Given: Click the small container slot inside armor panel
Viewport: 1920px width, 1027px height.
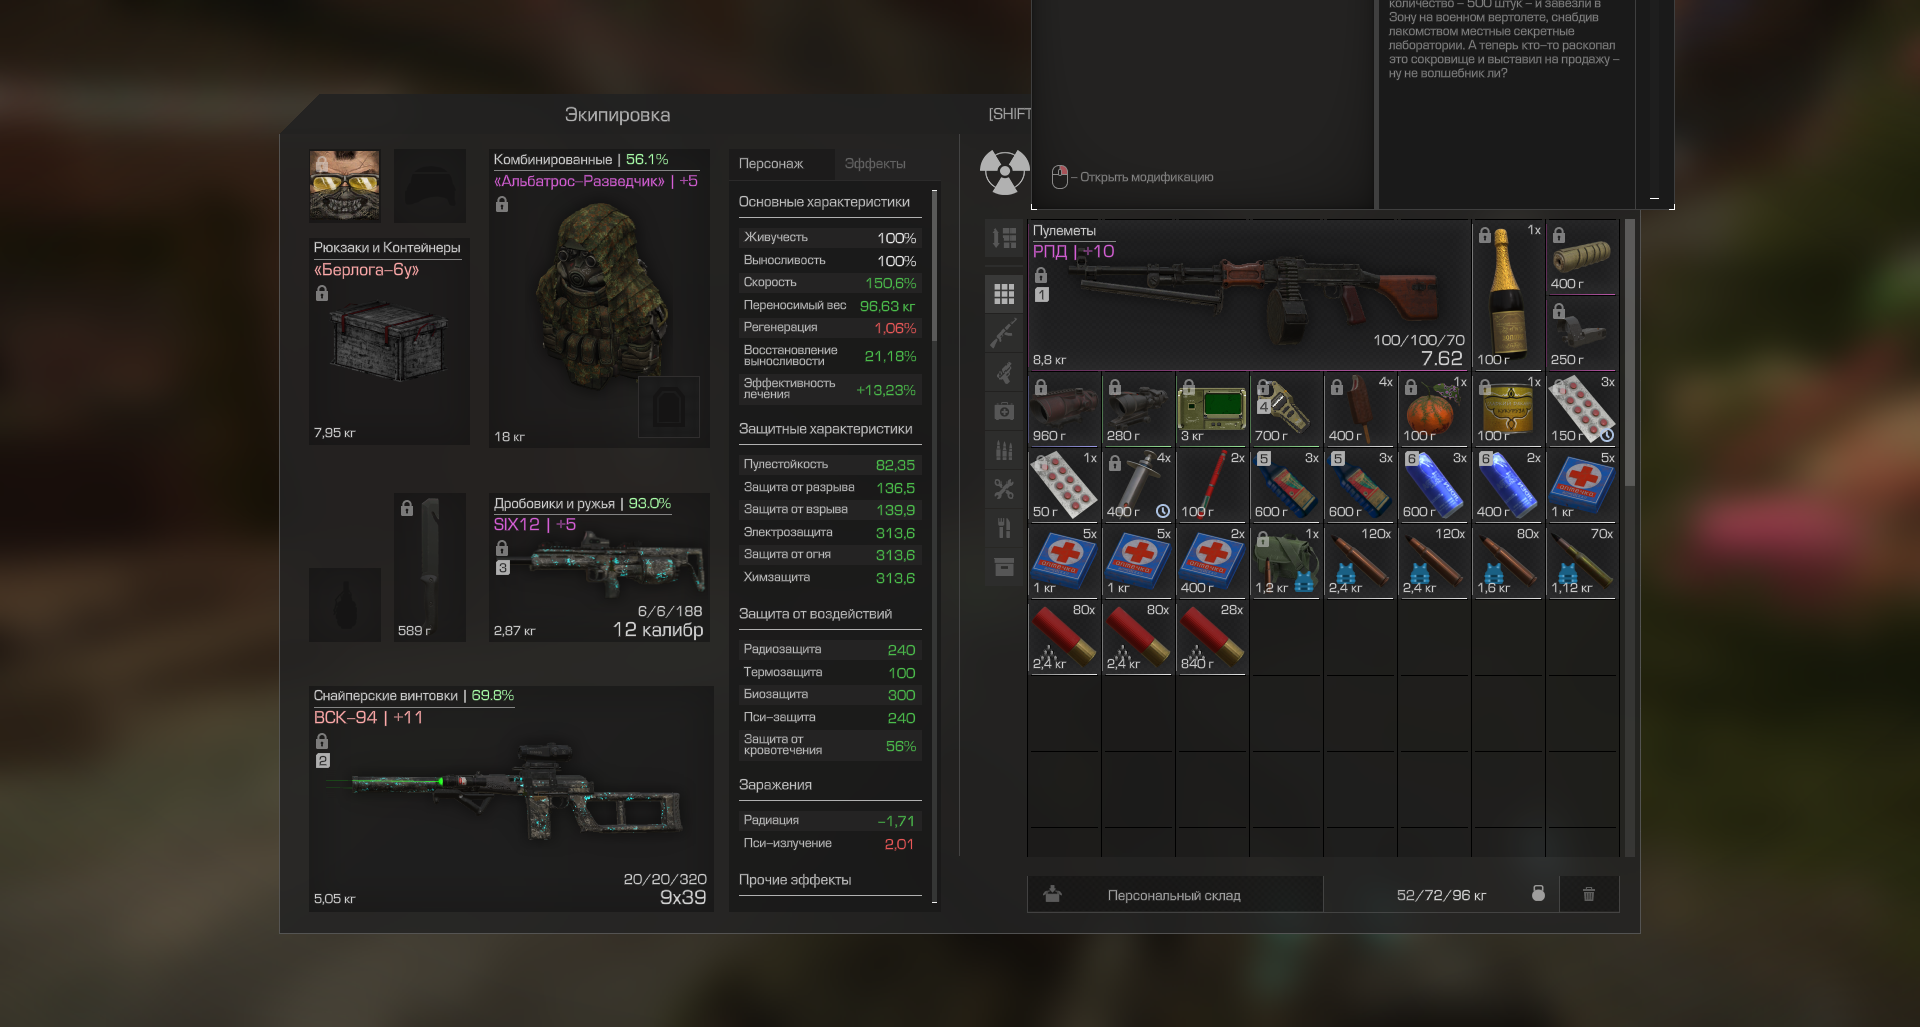Looking at the screenshot, I should pos(668,407).
